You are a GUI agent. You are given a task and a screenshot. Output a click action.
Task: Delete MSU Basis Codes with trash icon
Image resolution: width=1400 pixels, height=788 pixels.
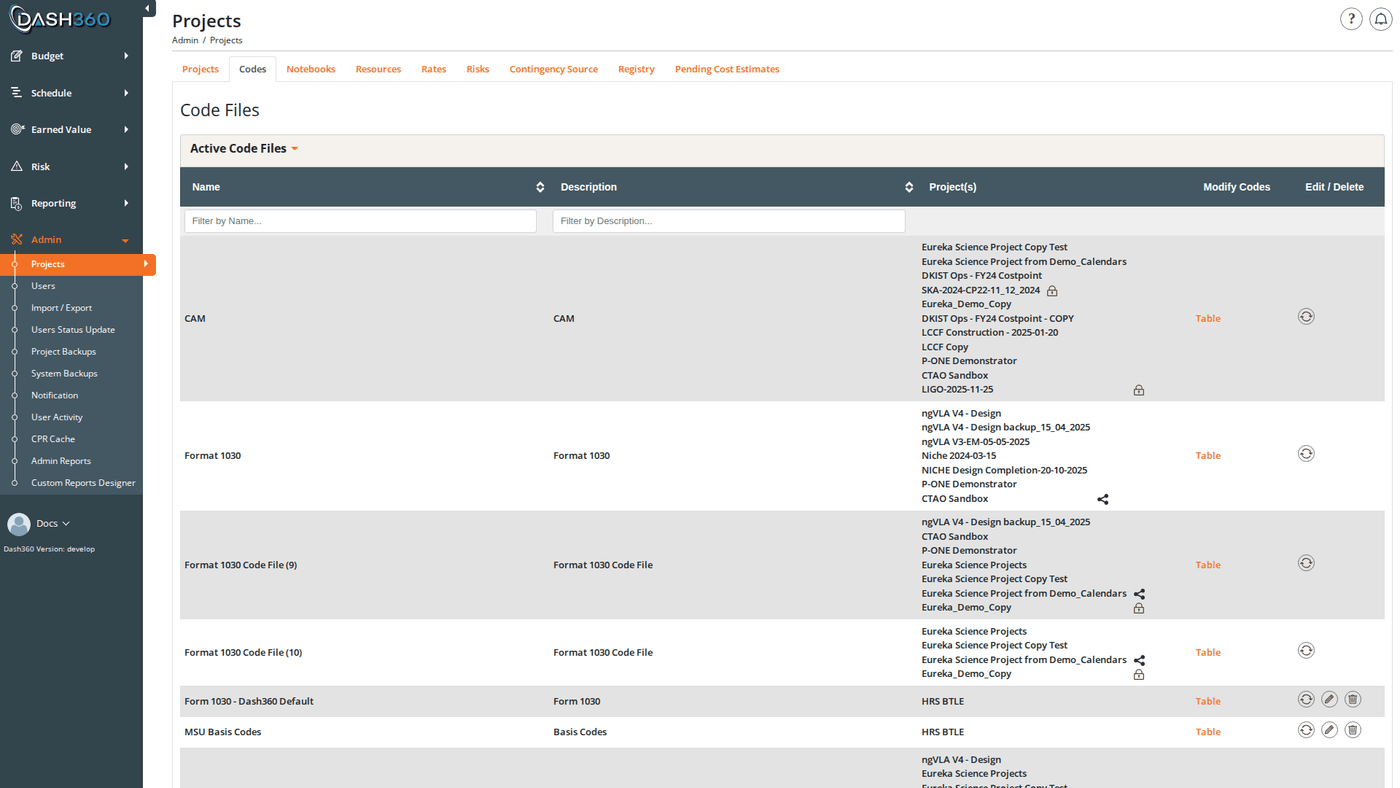coord(1353,730)
